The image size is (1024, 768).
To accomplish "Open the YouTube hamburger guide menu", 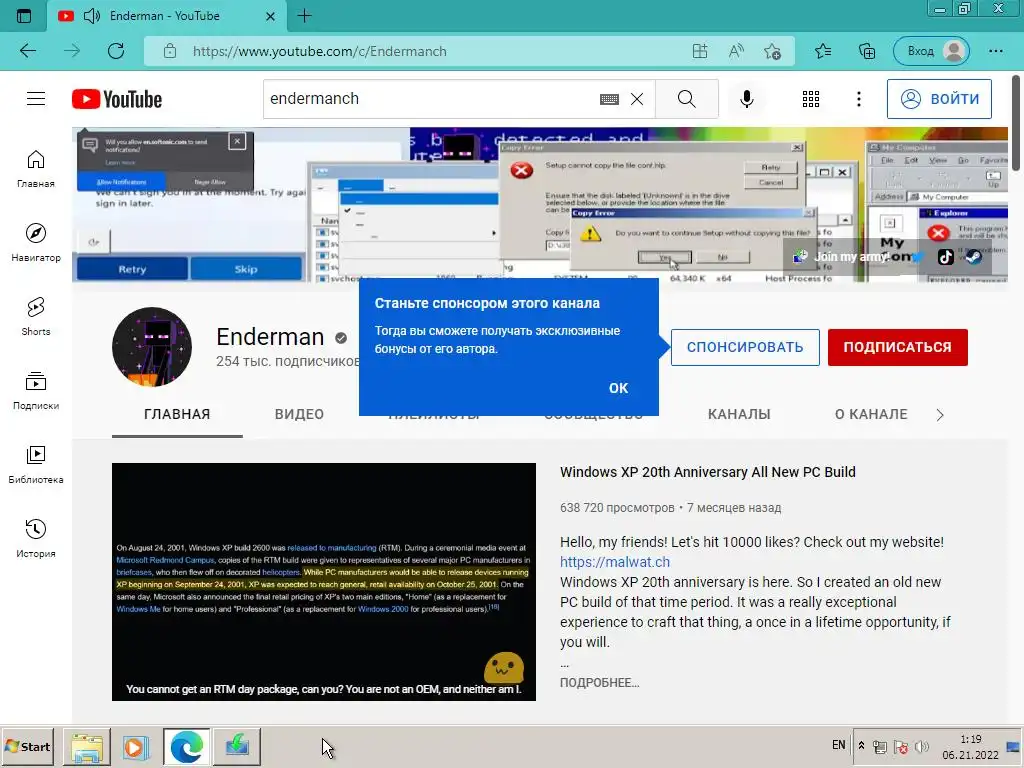I will coord(36,99).
